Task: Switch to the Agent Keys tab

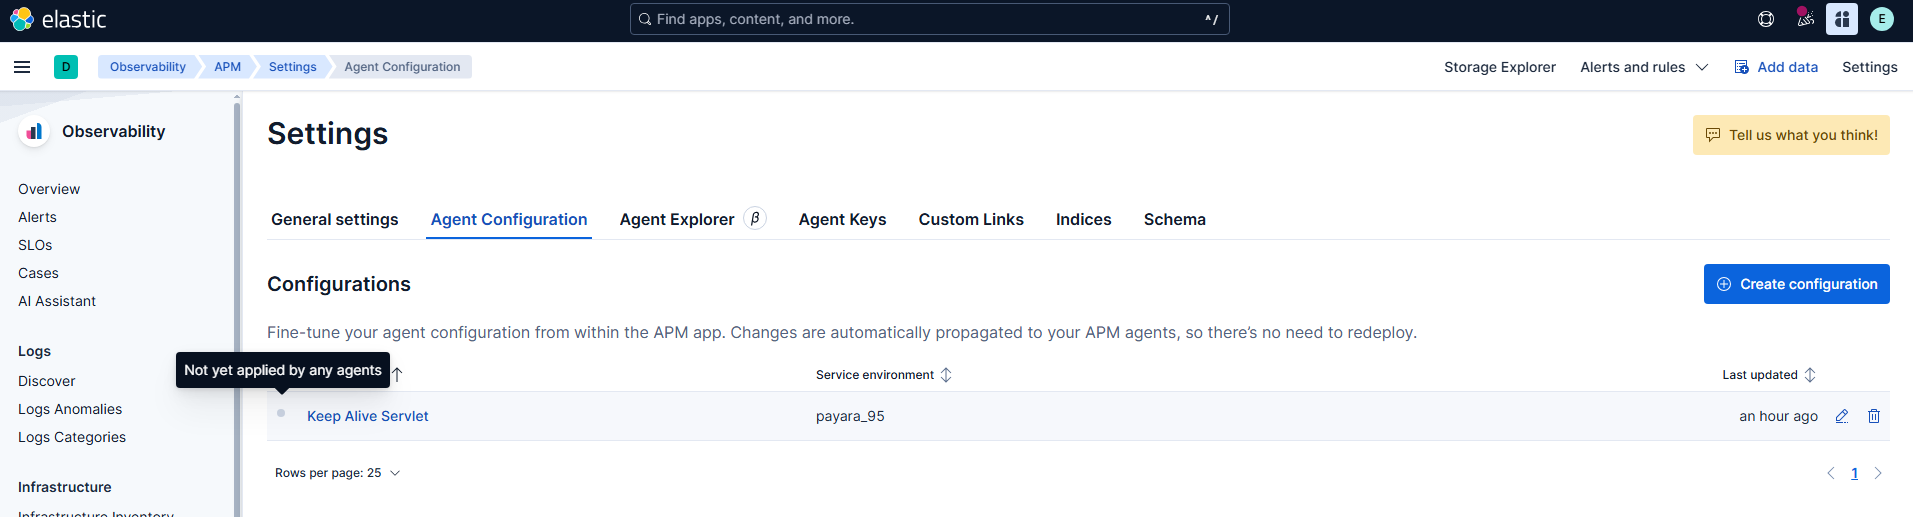Action: coord(842,220)
